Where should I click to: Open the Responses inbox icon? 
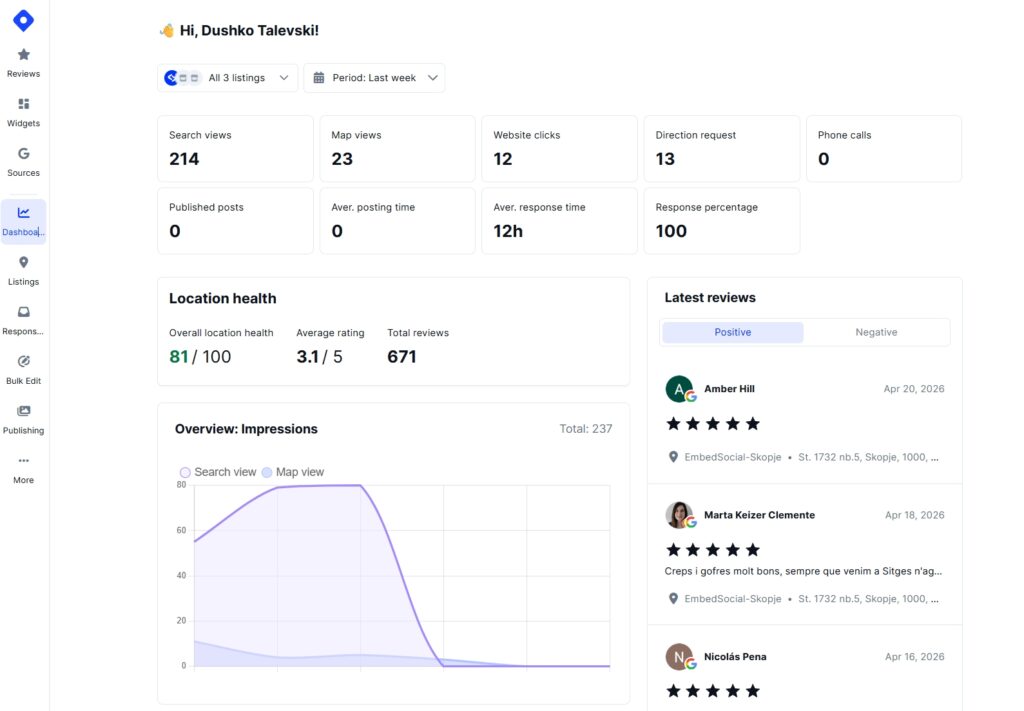tap(24, 312)
